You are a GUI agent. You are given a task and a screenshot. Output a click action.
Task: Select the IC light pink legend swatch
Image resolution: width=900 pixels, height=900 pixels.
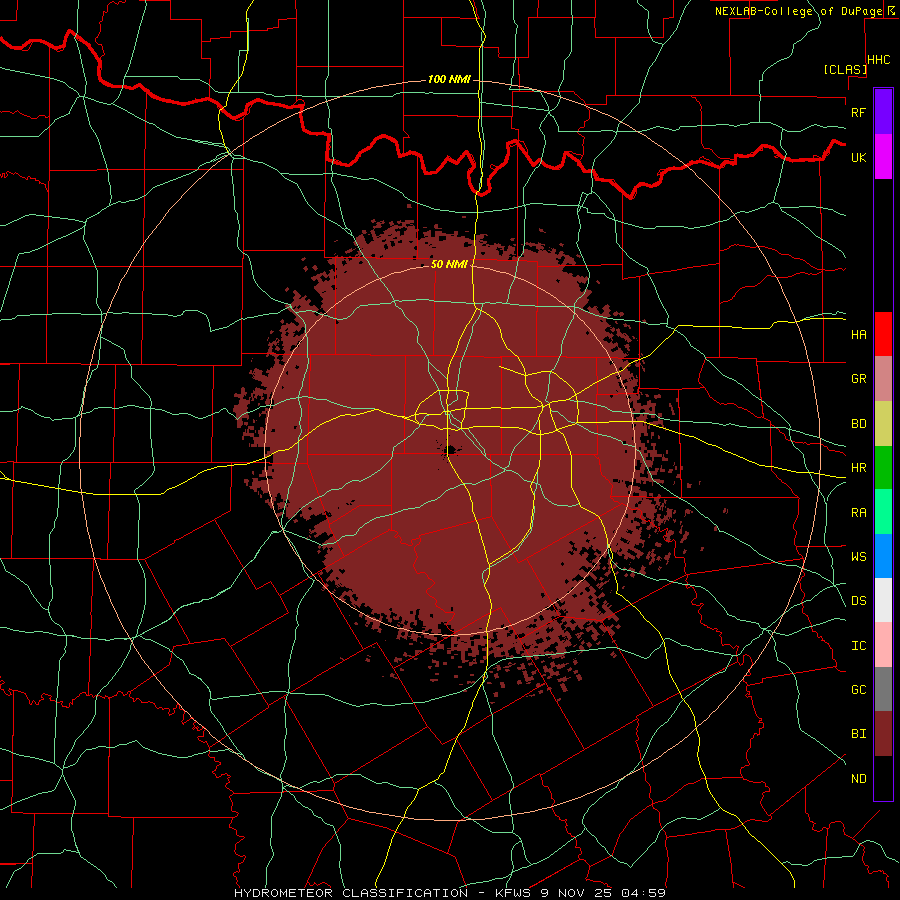(x=883, y=645)
